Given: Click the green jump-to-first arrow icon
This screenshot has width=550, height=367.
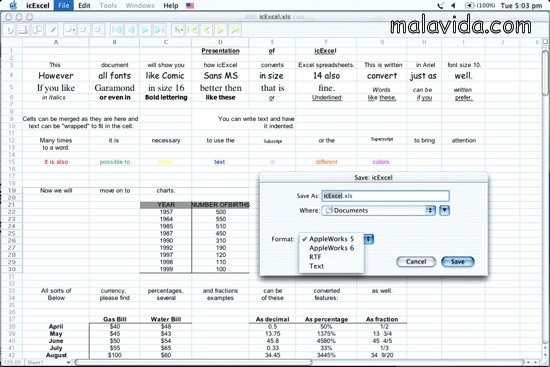Looking at the screenshot, I should tap(192, 30).
